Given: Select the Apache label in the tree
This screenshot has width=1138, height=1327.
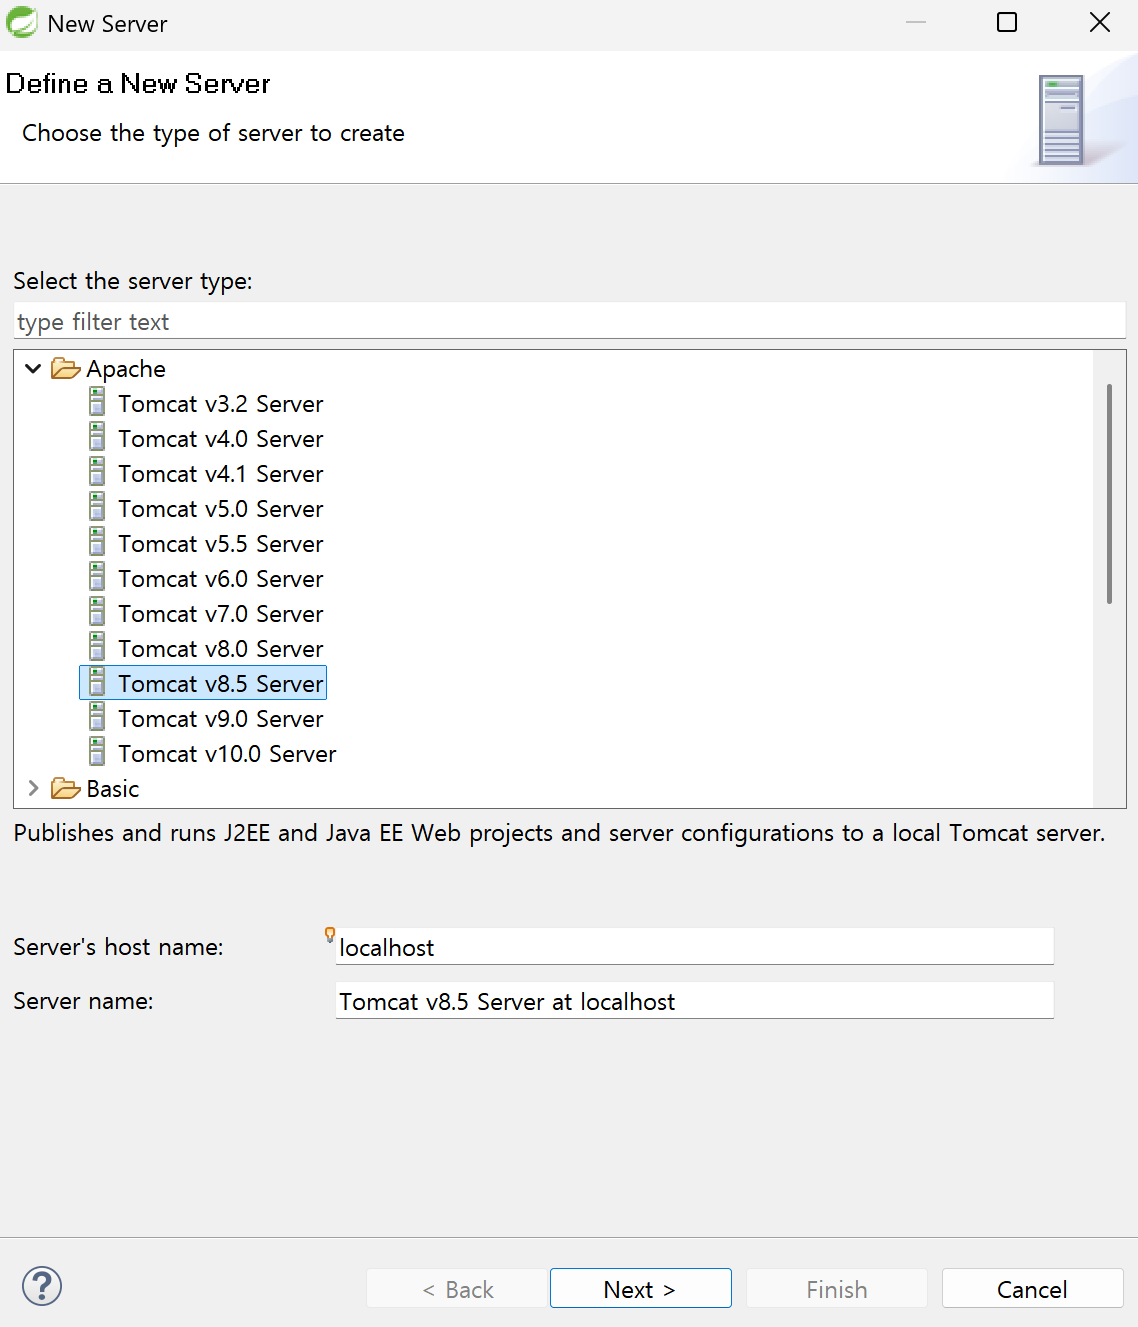Looking at the screenshot, I should pos(126,369).
